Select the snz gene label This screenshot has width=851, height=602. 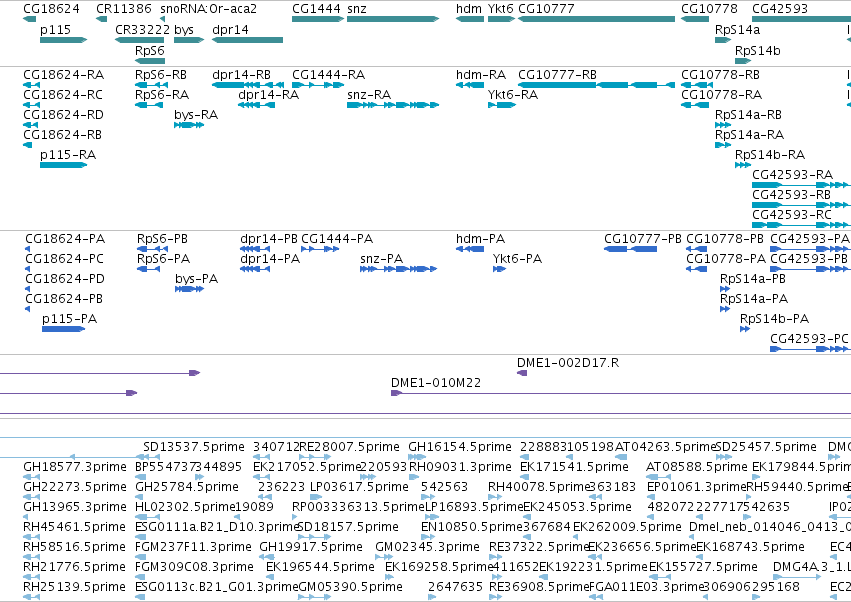pyautogui.click(x=357, y=9)
